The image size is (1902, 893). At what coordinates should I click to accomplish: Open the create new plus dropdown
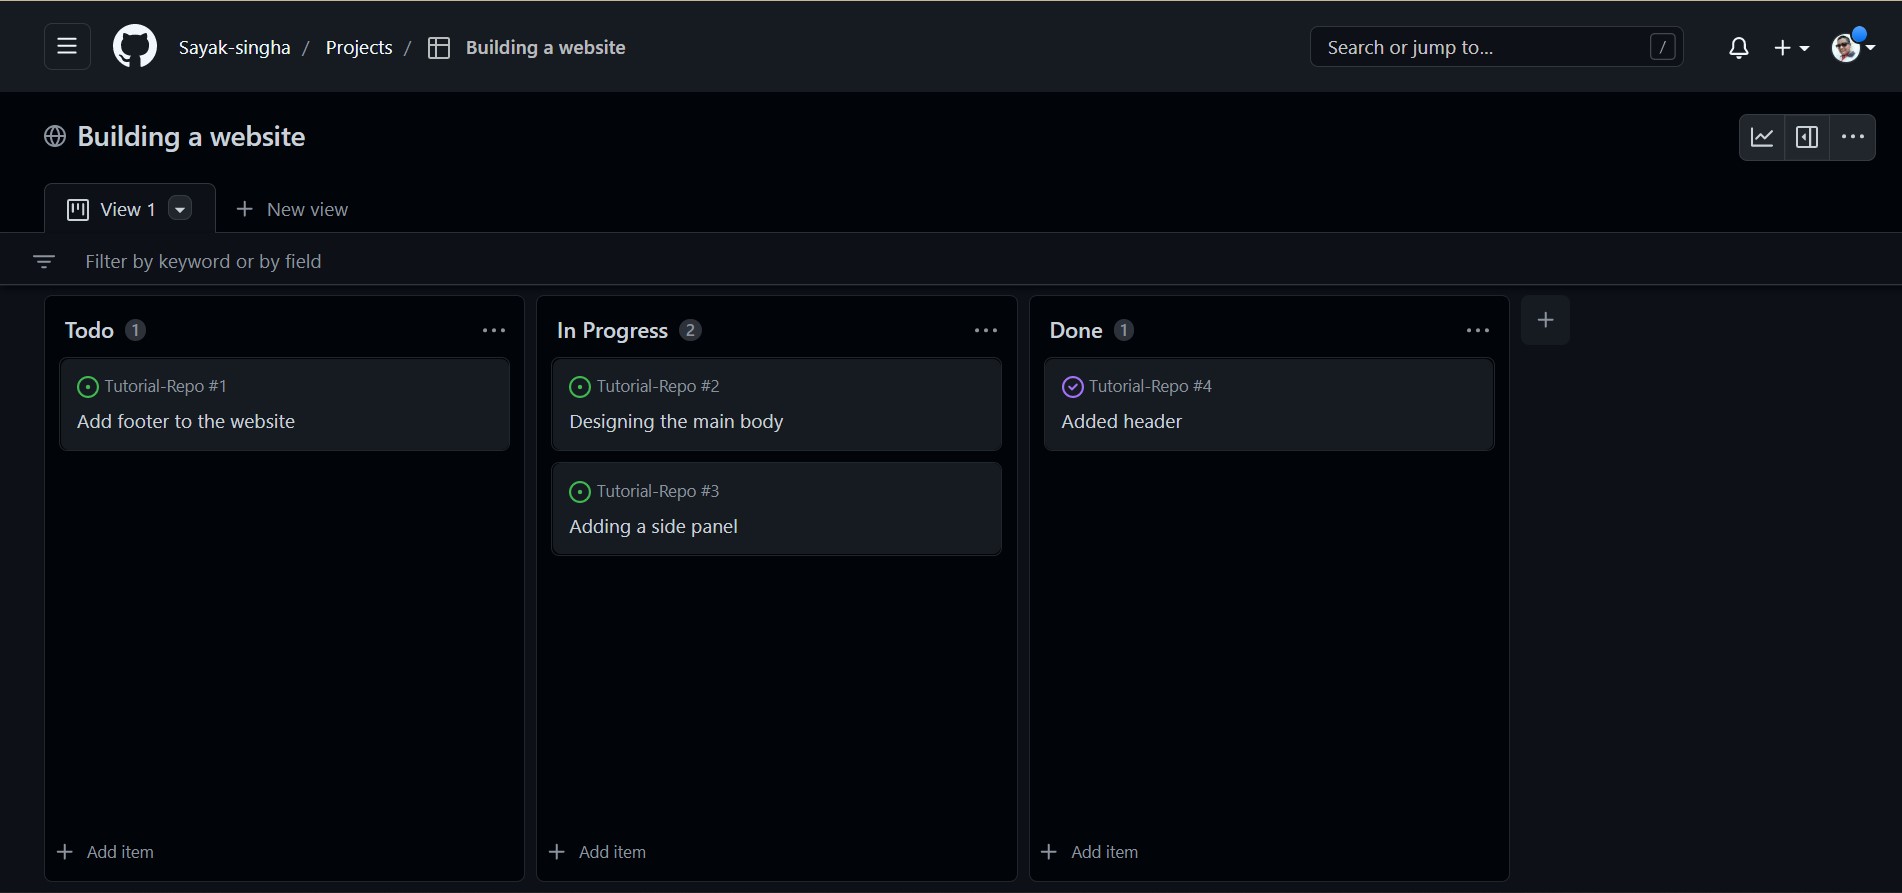(1791, 47)
